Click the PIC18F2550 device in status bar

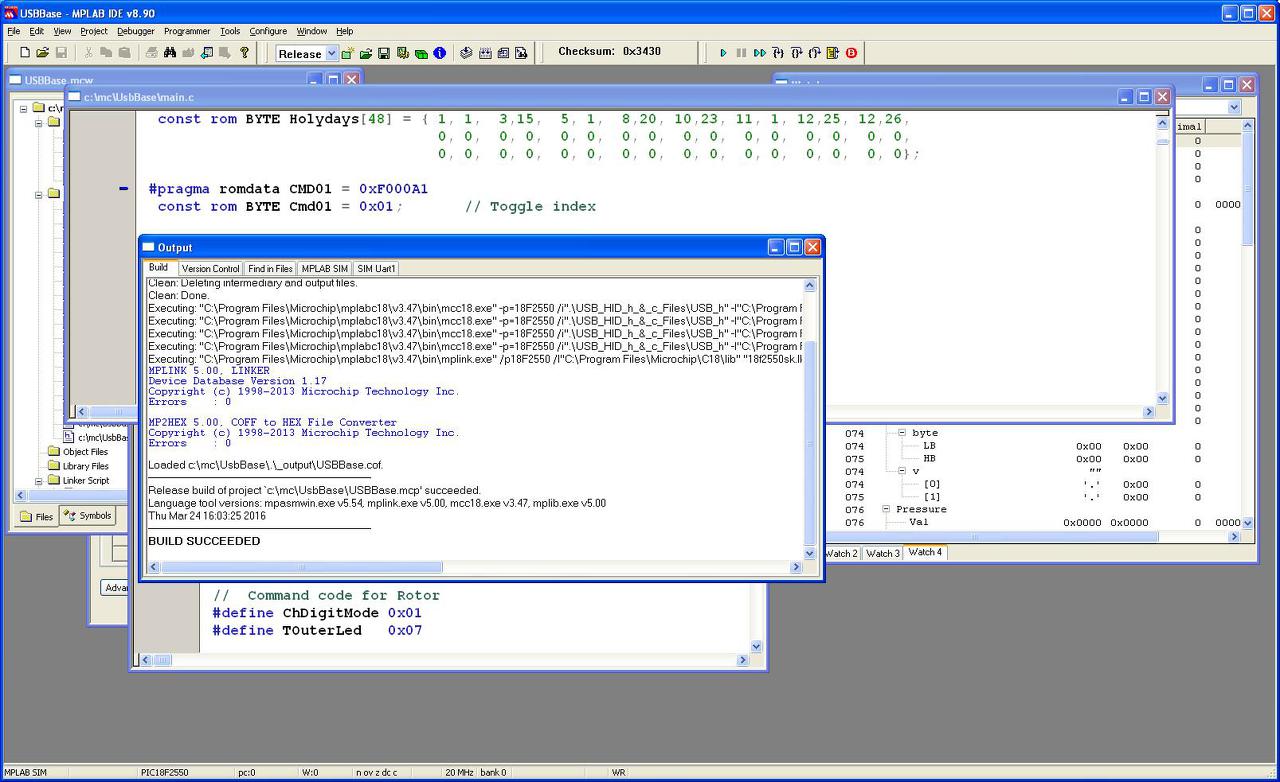[165, 772]
